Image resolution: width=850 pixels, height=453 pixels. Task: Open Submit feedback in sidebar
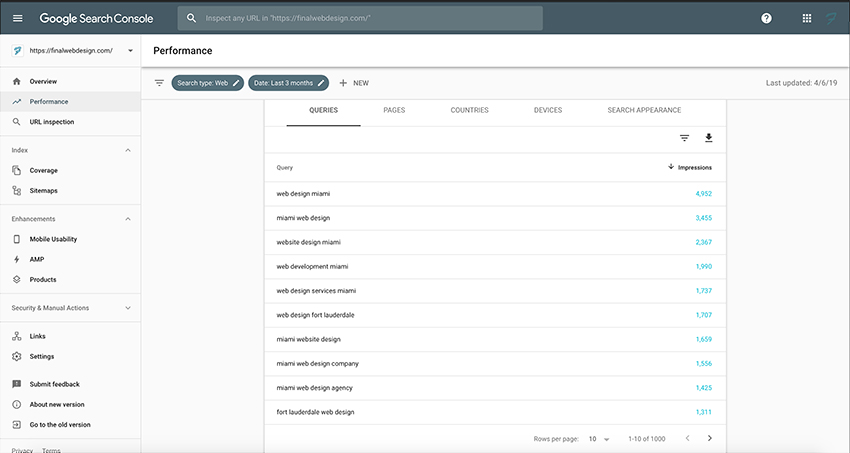click(x=70, y=384)
